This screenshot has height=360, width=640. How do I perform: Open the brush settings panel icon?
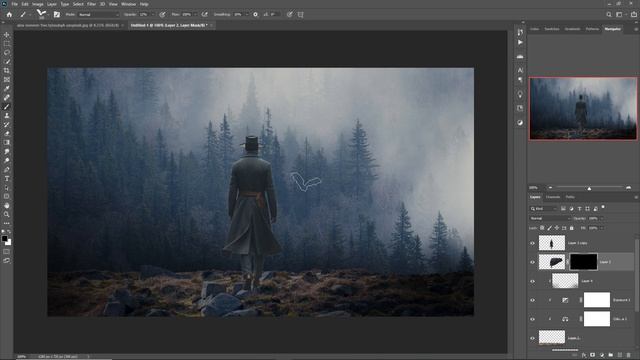pos(57,14)
